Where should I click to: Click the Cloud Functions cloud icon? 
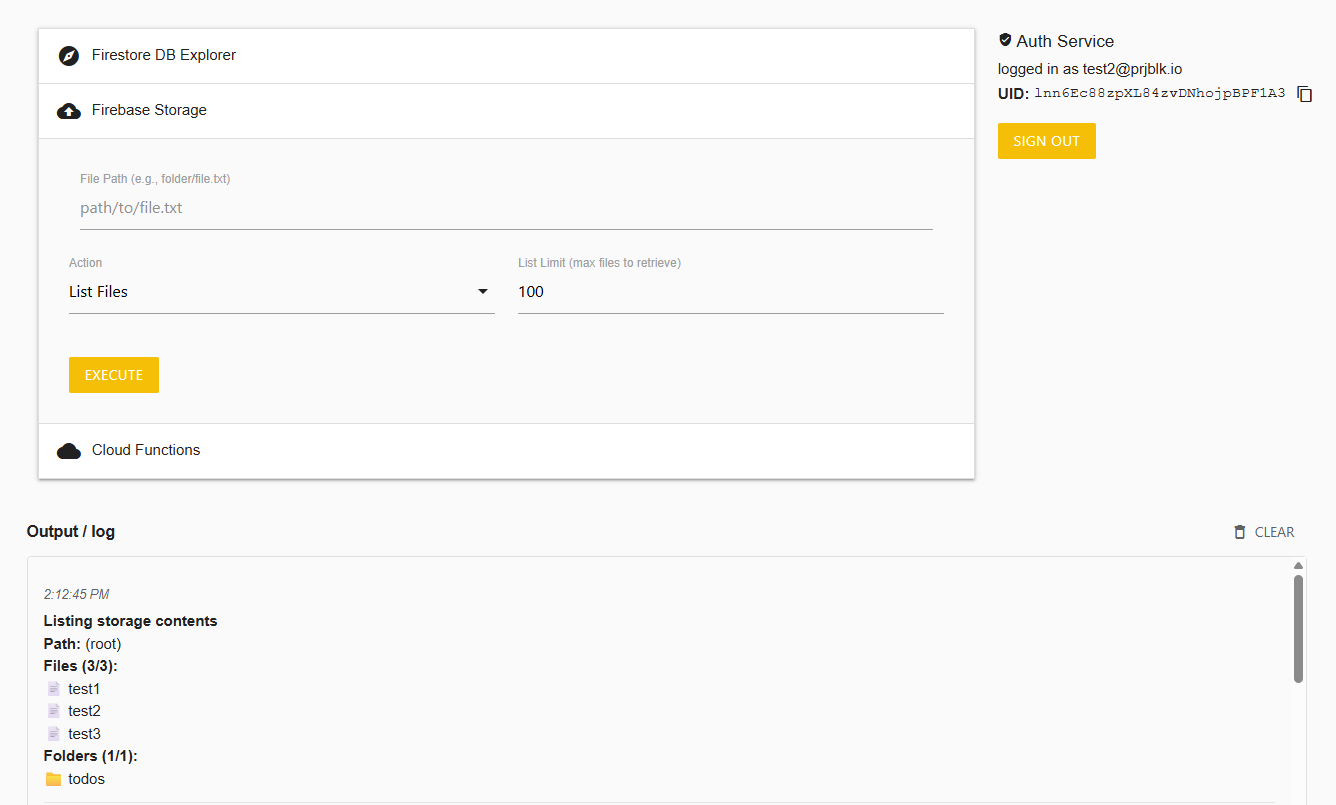click(x=69, y=451)
